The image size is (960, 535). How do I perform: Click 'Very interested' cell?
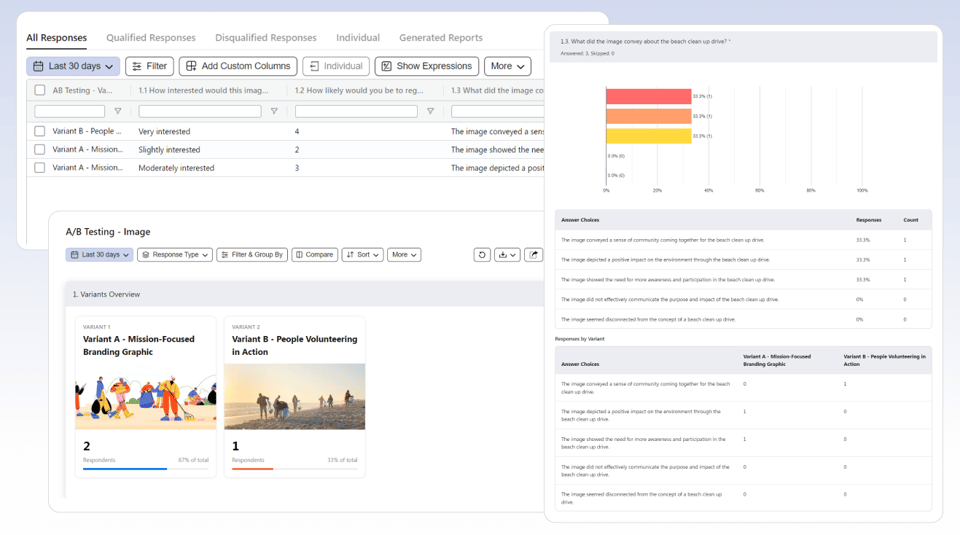point(164,132)
